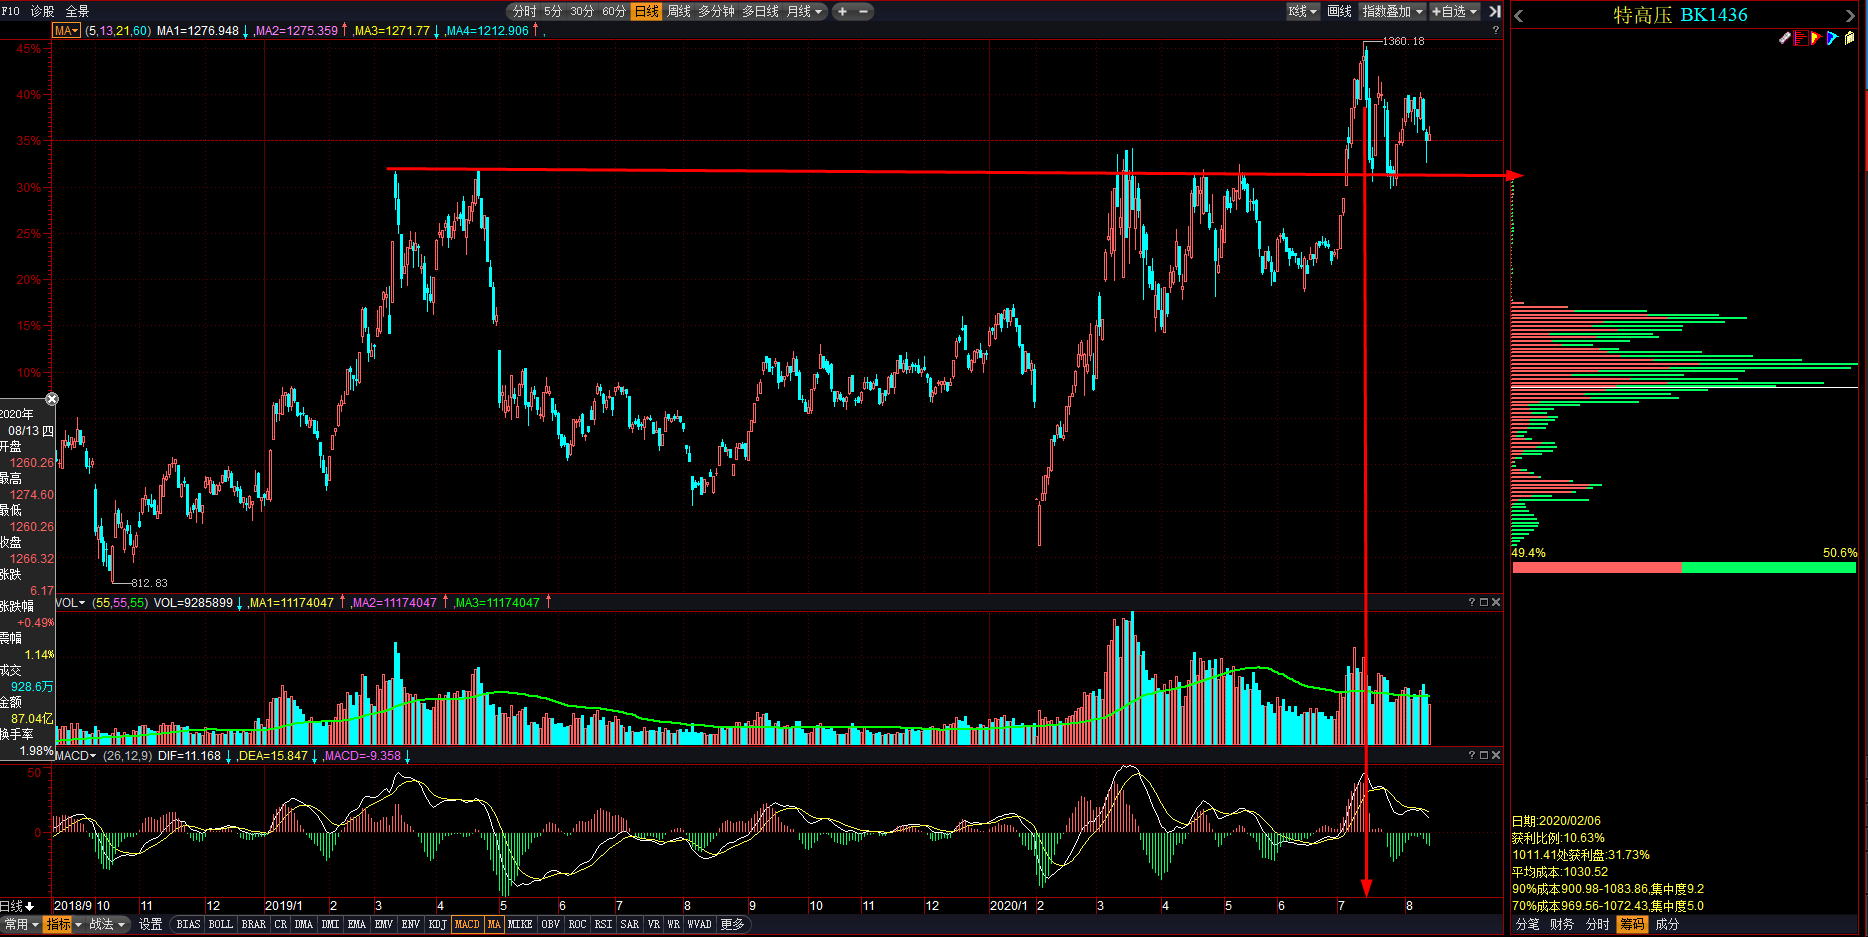Click the 1360.18 high price label

pyautogui.click(x=1403, y=41)
